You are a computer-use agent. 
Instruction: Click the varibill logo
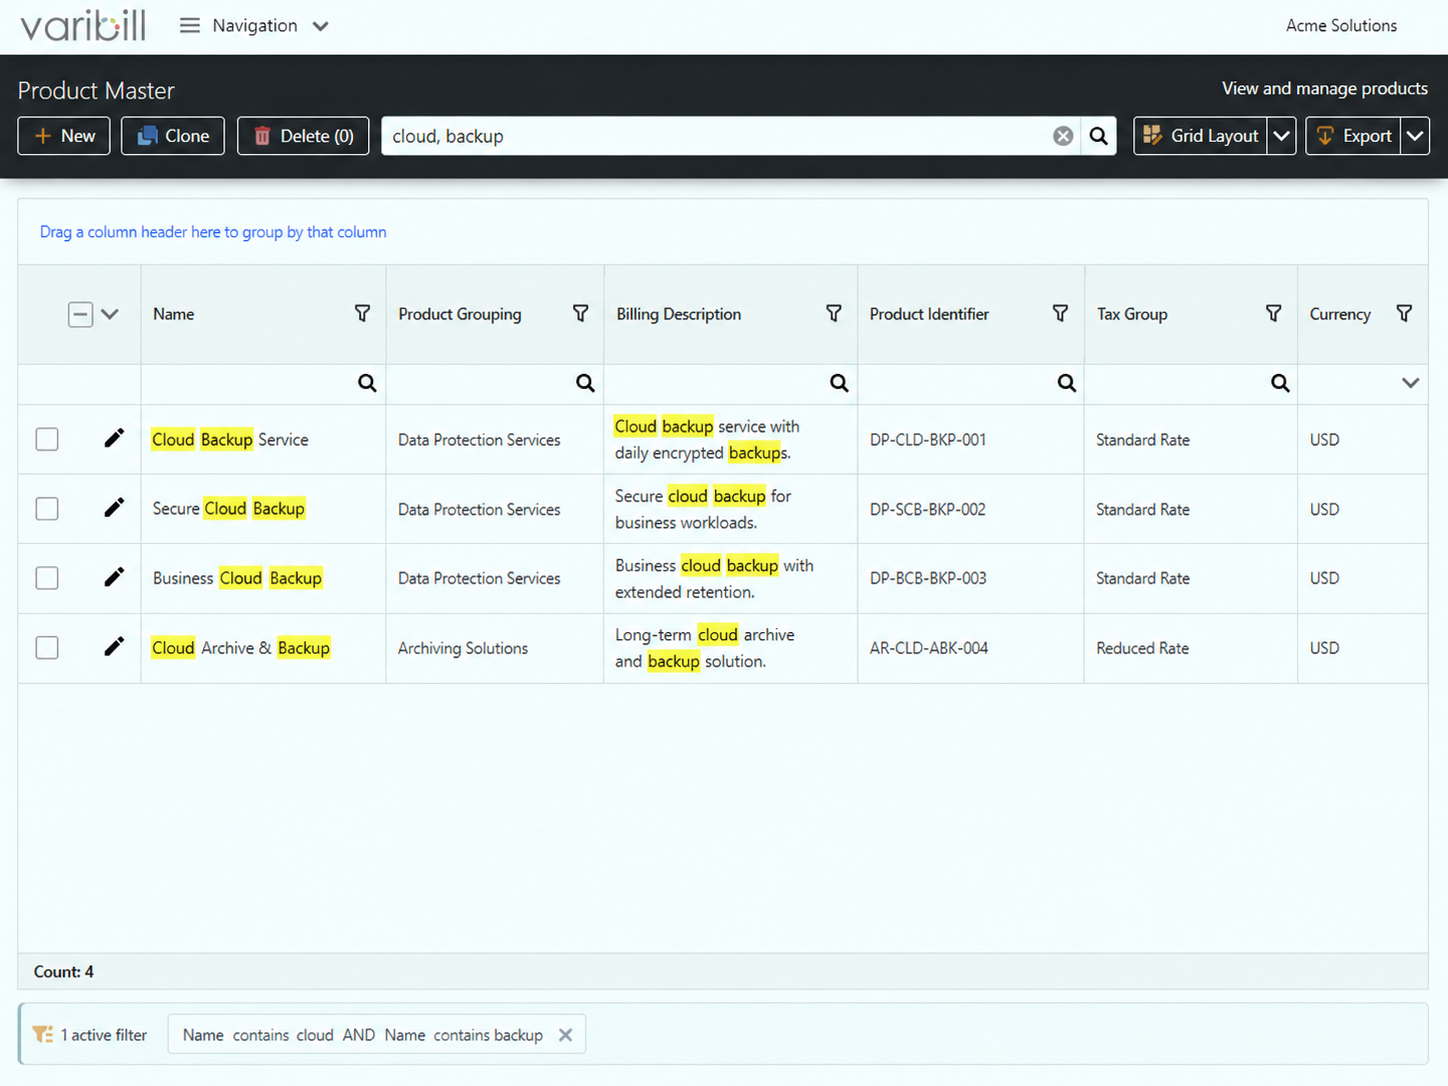pyautogui.click(x=83, y=25)
